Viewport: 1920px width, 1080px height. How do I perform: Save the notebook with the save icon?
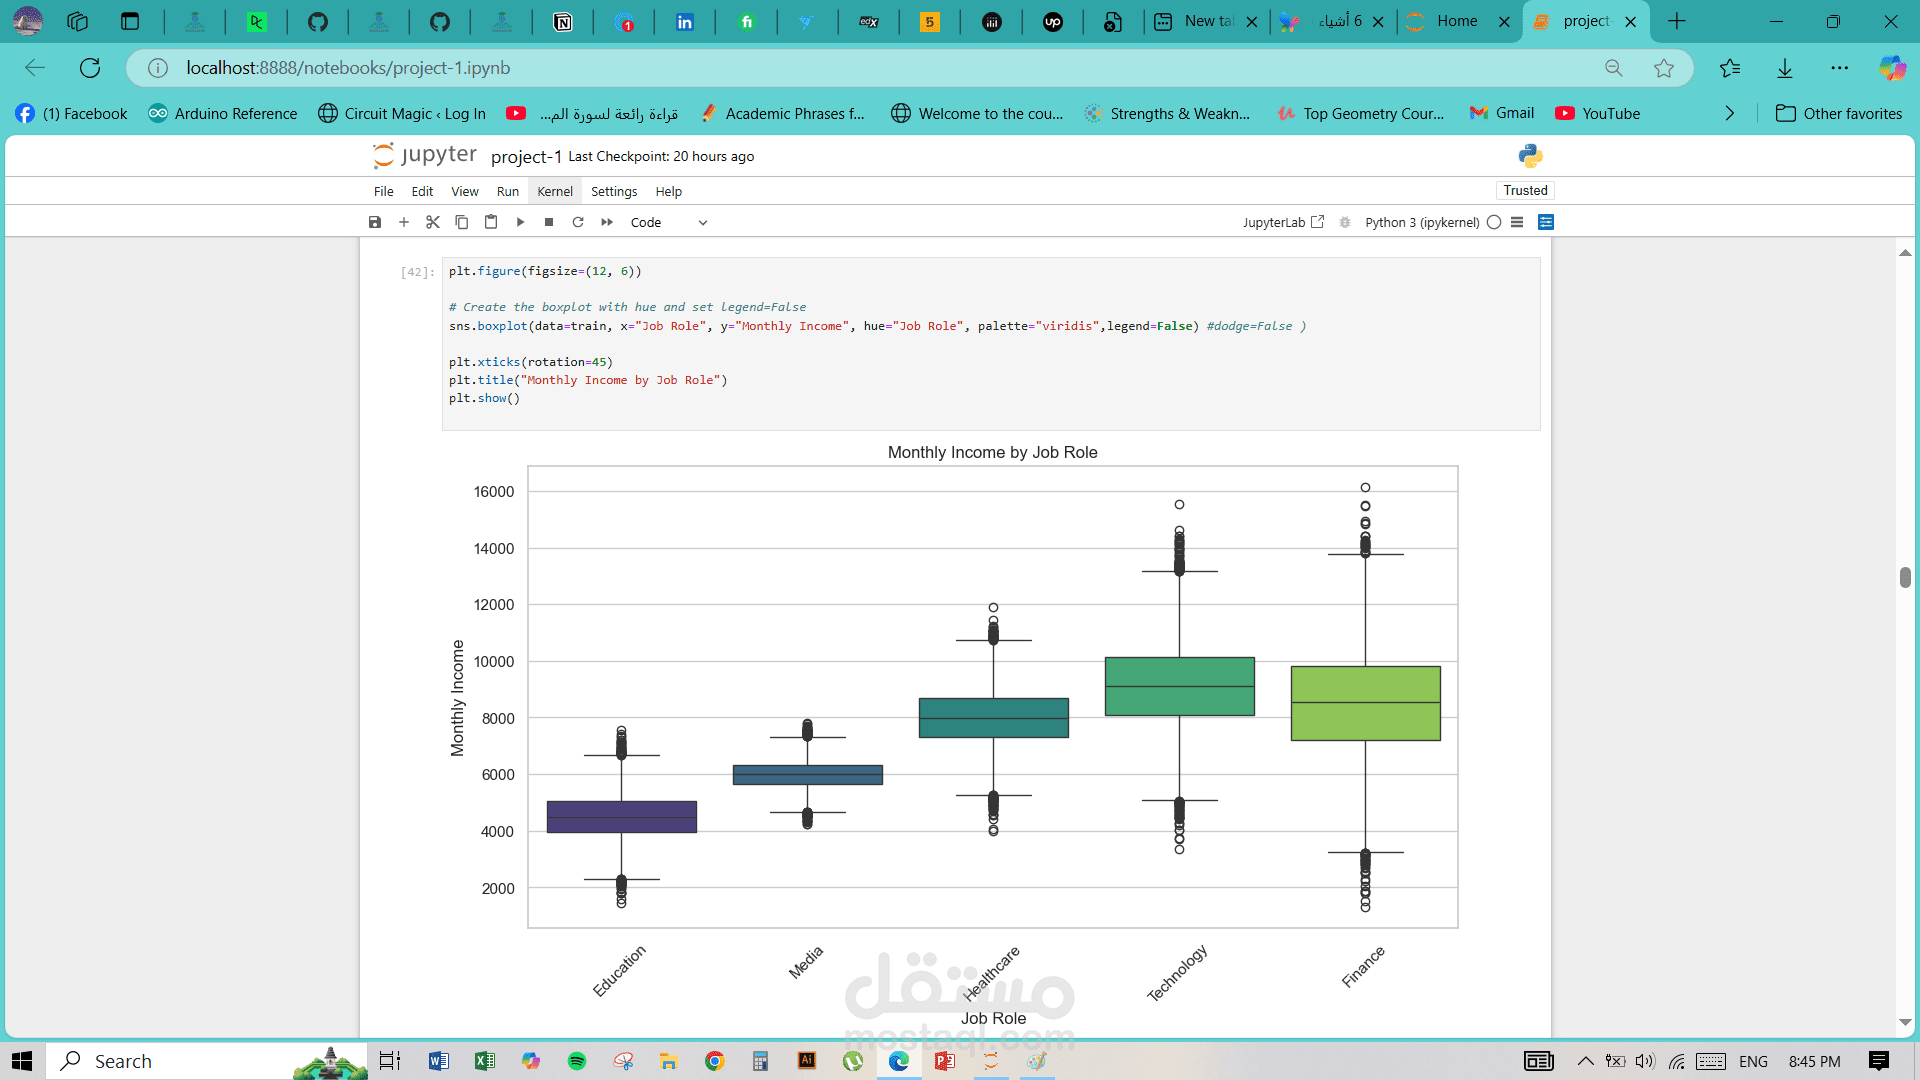375,222
